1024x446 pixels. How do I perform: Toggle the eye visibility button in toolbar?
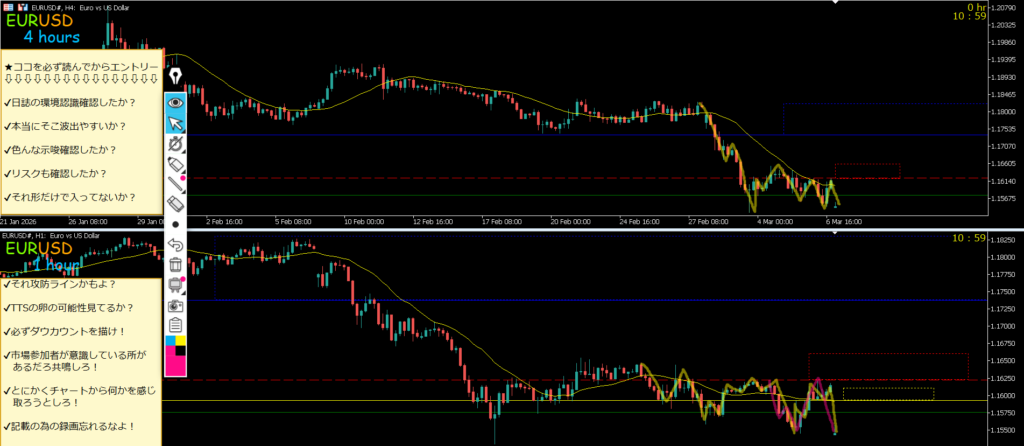pyautogui.click(x=176, y=102)
